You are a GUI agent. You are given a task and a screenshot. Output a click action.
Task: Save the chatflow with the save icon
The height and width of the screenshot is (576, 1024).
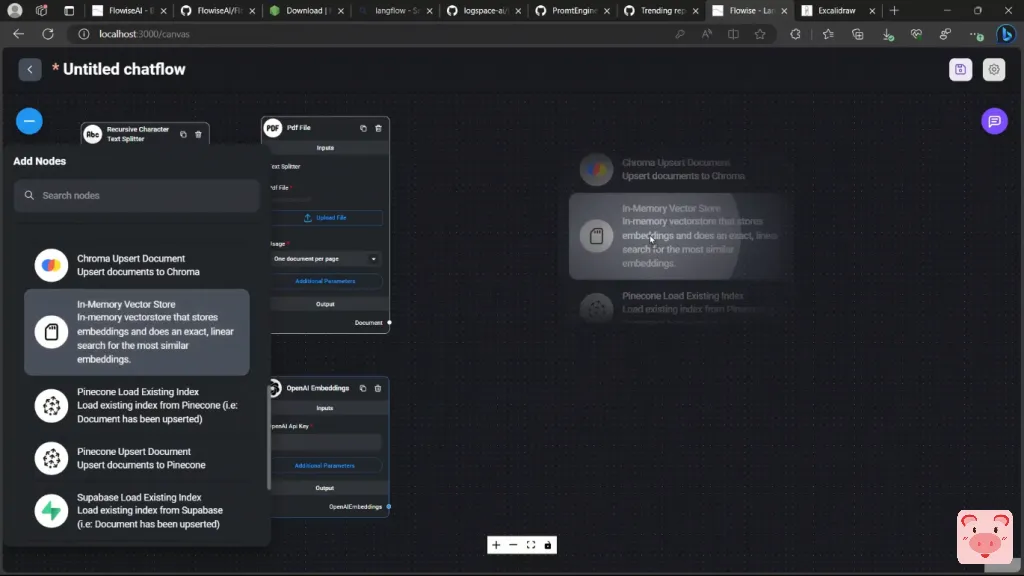pos(960,70)
